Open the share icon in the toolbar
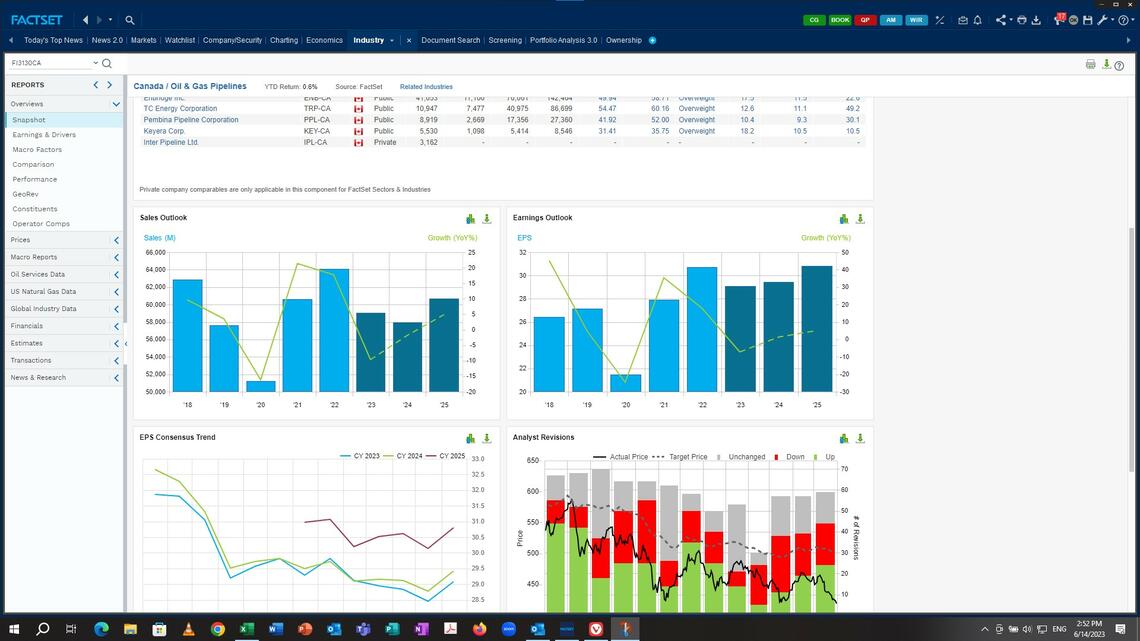1140x641 pixels. click(x=999, y=19)
